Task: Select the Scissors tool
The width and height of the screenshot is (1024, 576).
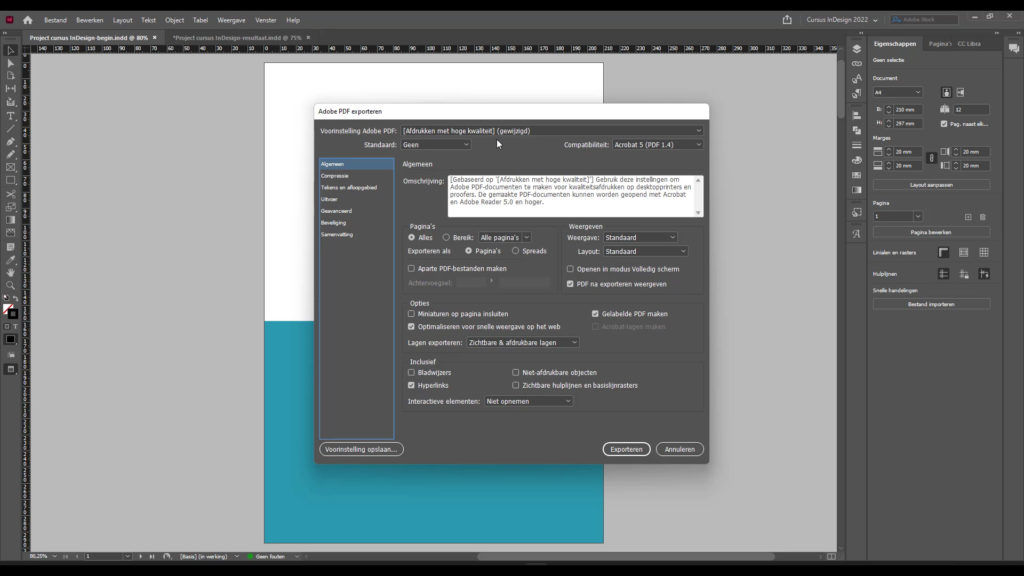Action: coord(10,194)
